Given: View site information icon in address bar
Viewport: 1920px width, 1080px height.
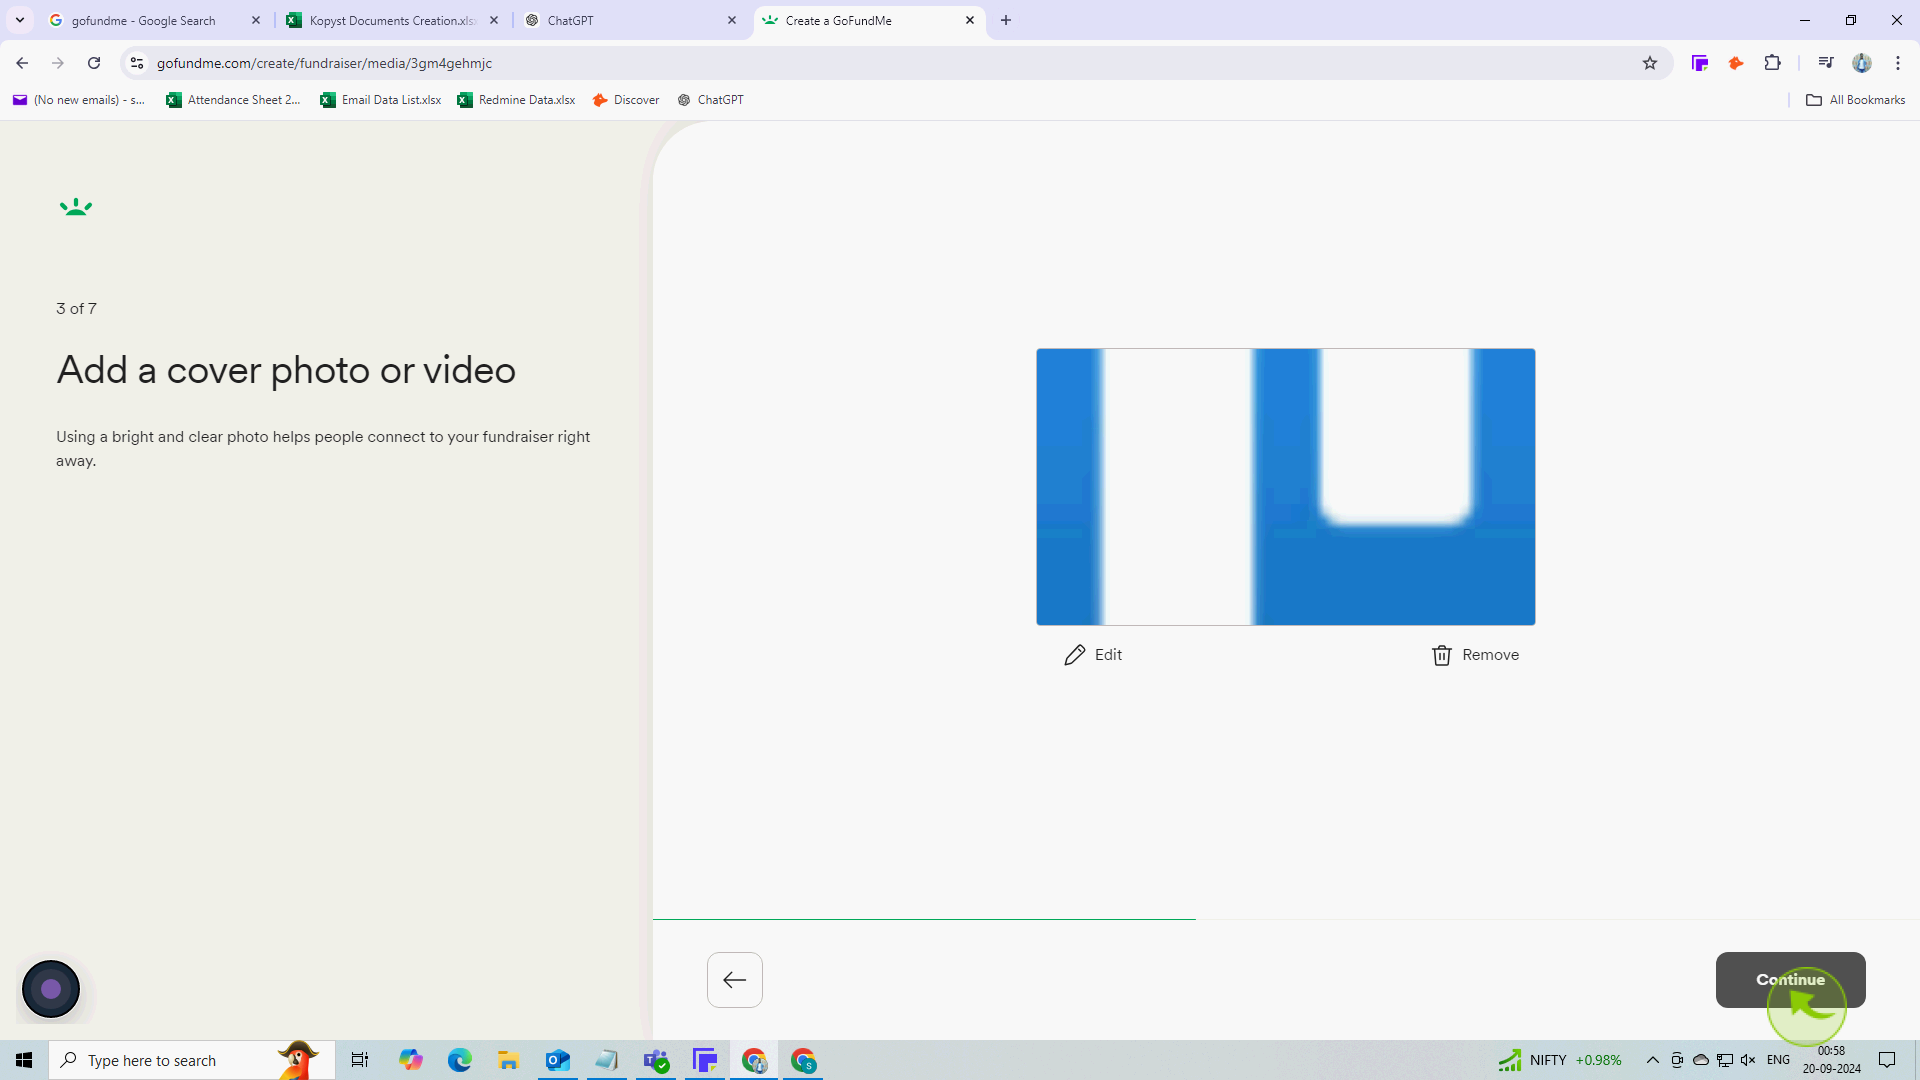Looking at the screenshot, I should (x=137, y=63).
